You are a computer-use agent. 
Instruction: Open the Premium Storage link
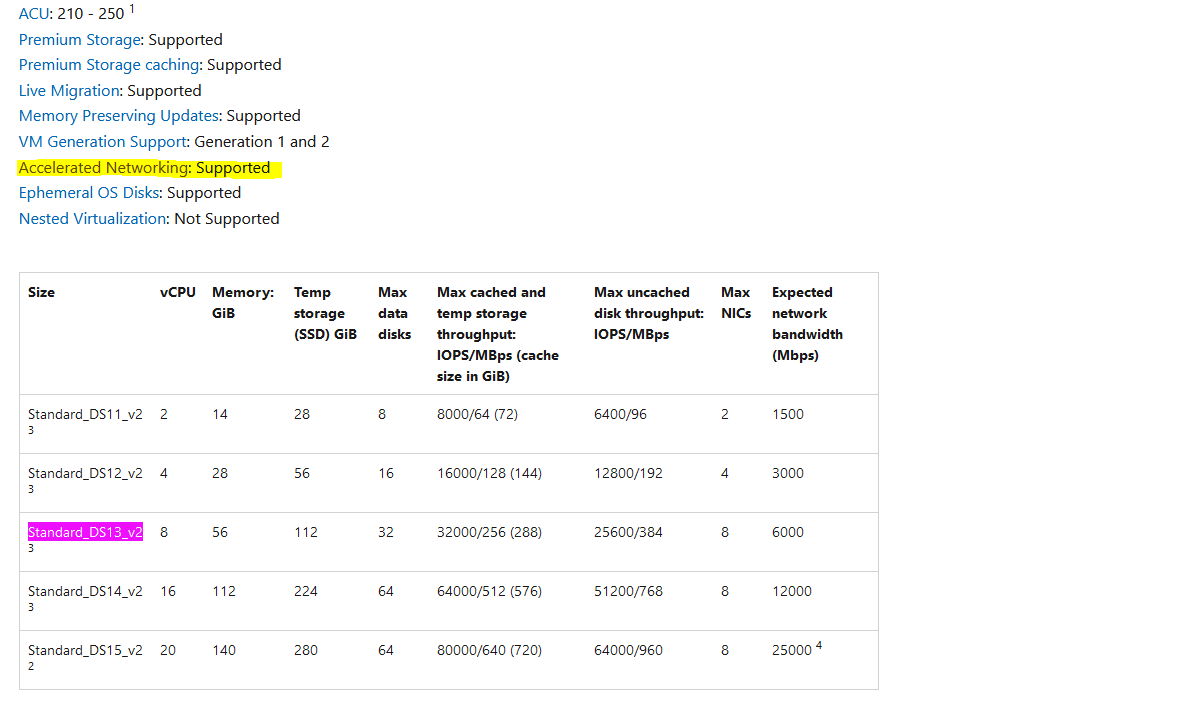tap(80, 40)
